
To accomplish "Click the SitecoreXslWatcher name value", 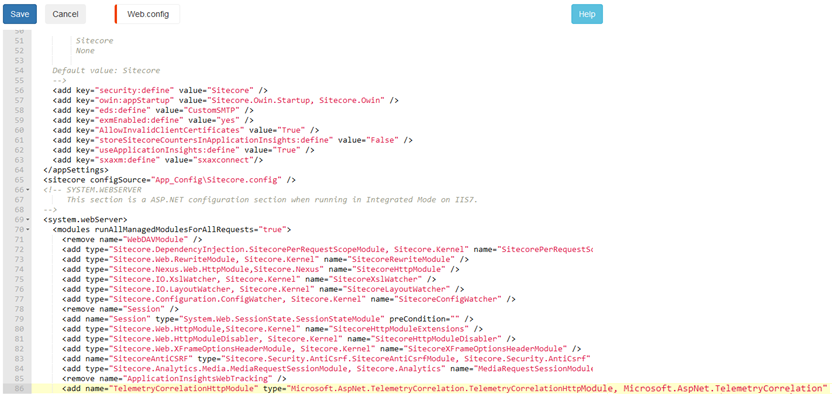I will click(377, 279).
